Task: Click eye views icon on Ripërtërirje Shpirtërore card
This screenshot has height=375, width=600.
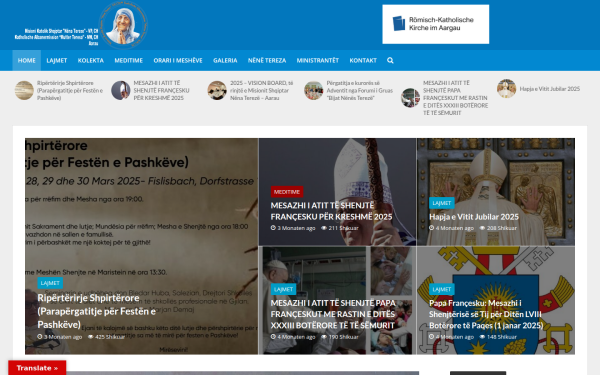Action: pyautogui.click(x=91, y=337)
